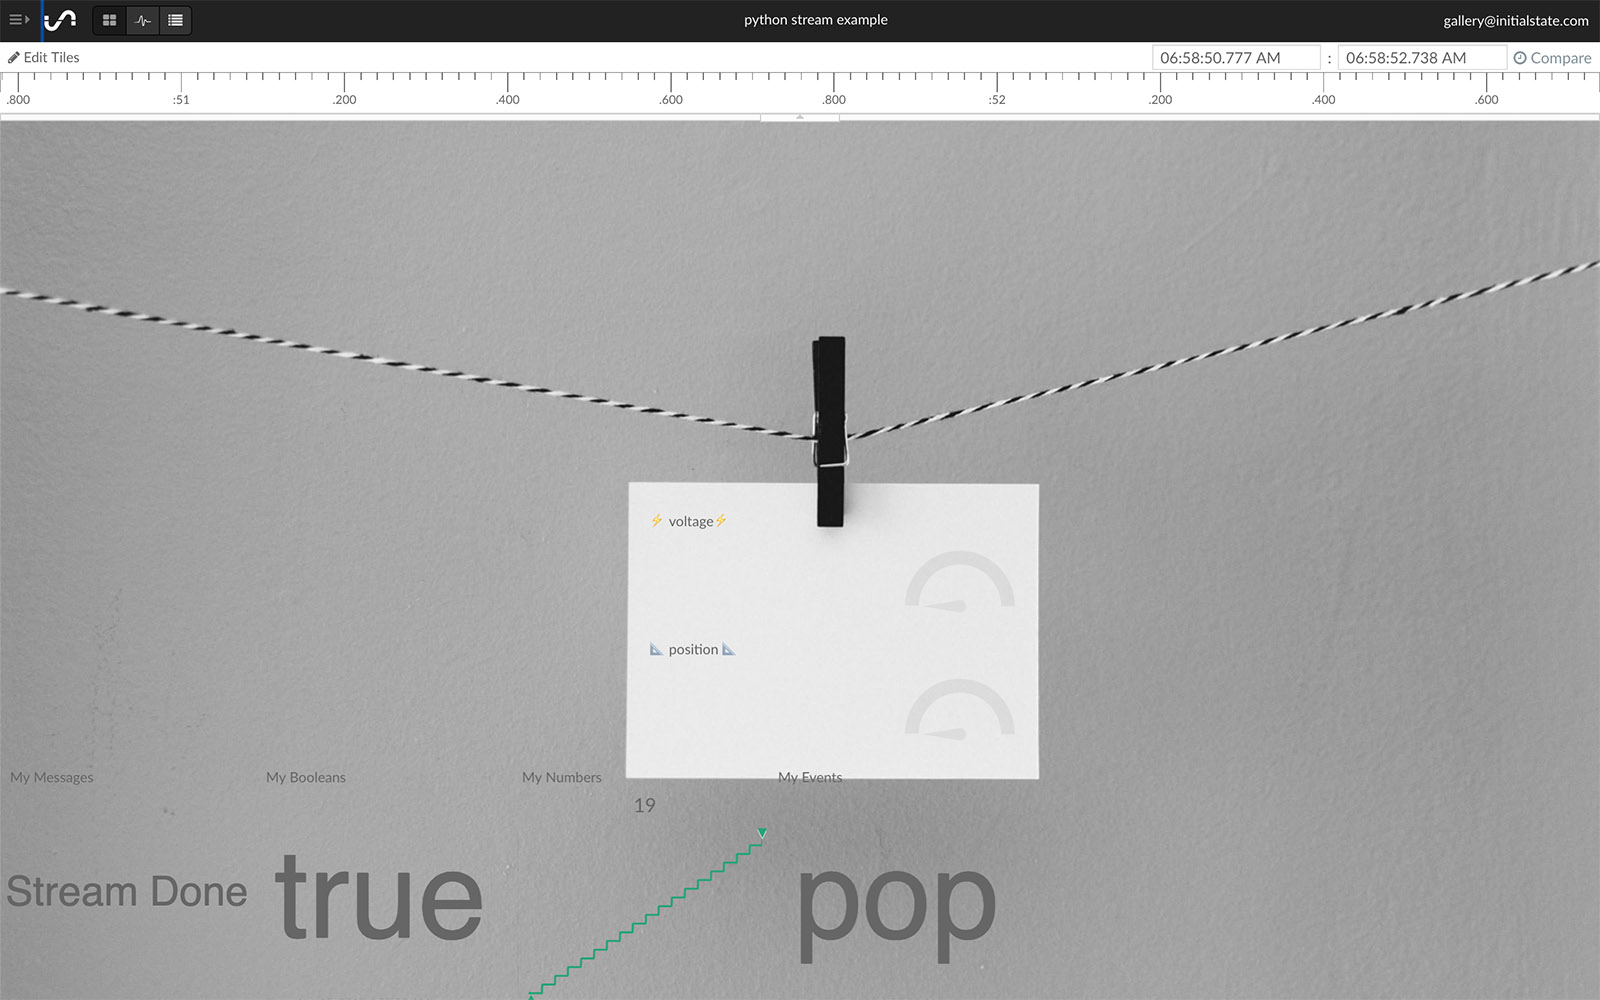The width and height of the screenshot is (1600, 1000).
Task: Select the voltage tile label
Action: pyautogui.click(x=690, y=521)
